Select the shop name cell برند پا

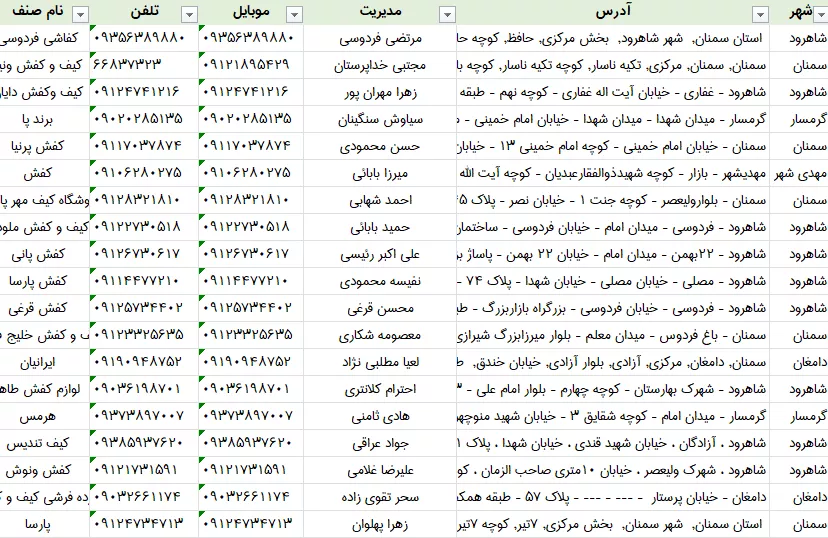coord(45,119)
